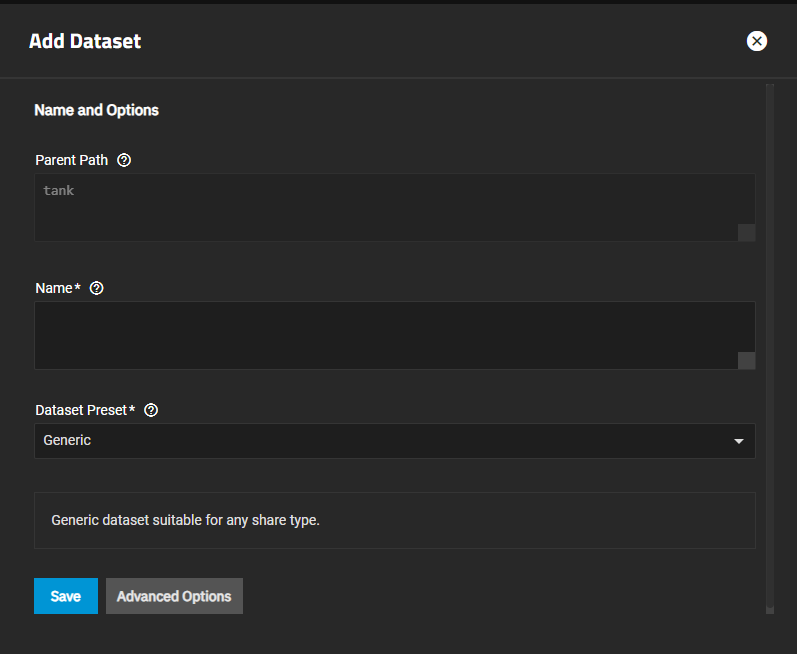
Task: Click the Parent Path label
Action: coord(71,160)
